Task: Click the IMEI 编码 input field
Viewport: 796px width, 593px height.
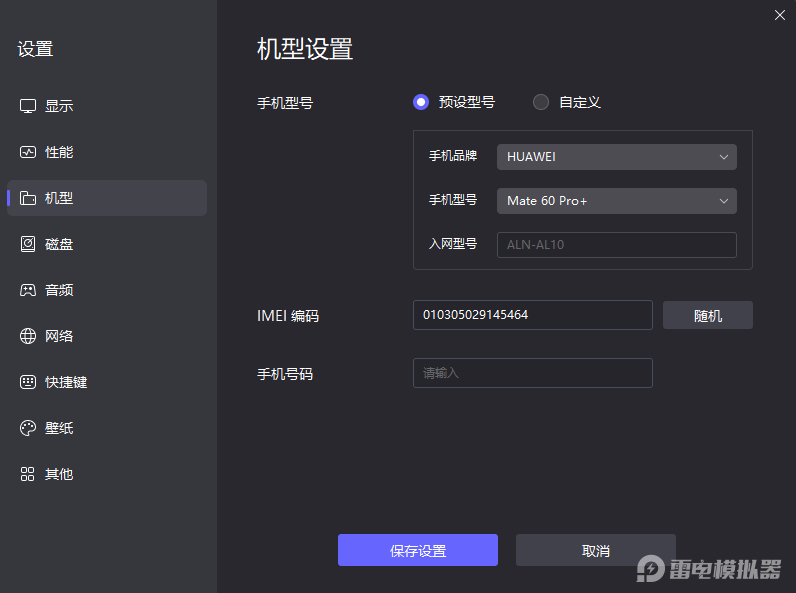Action: pyautogui.click(x=533, y=315)
